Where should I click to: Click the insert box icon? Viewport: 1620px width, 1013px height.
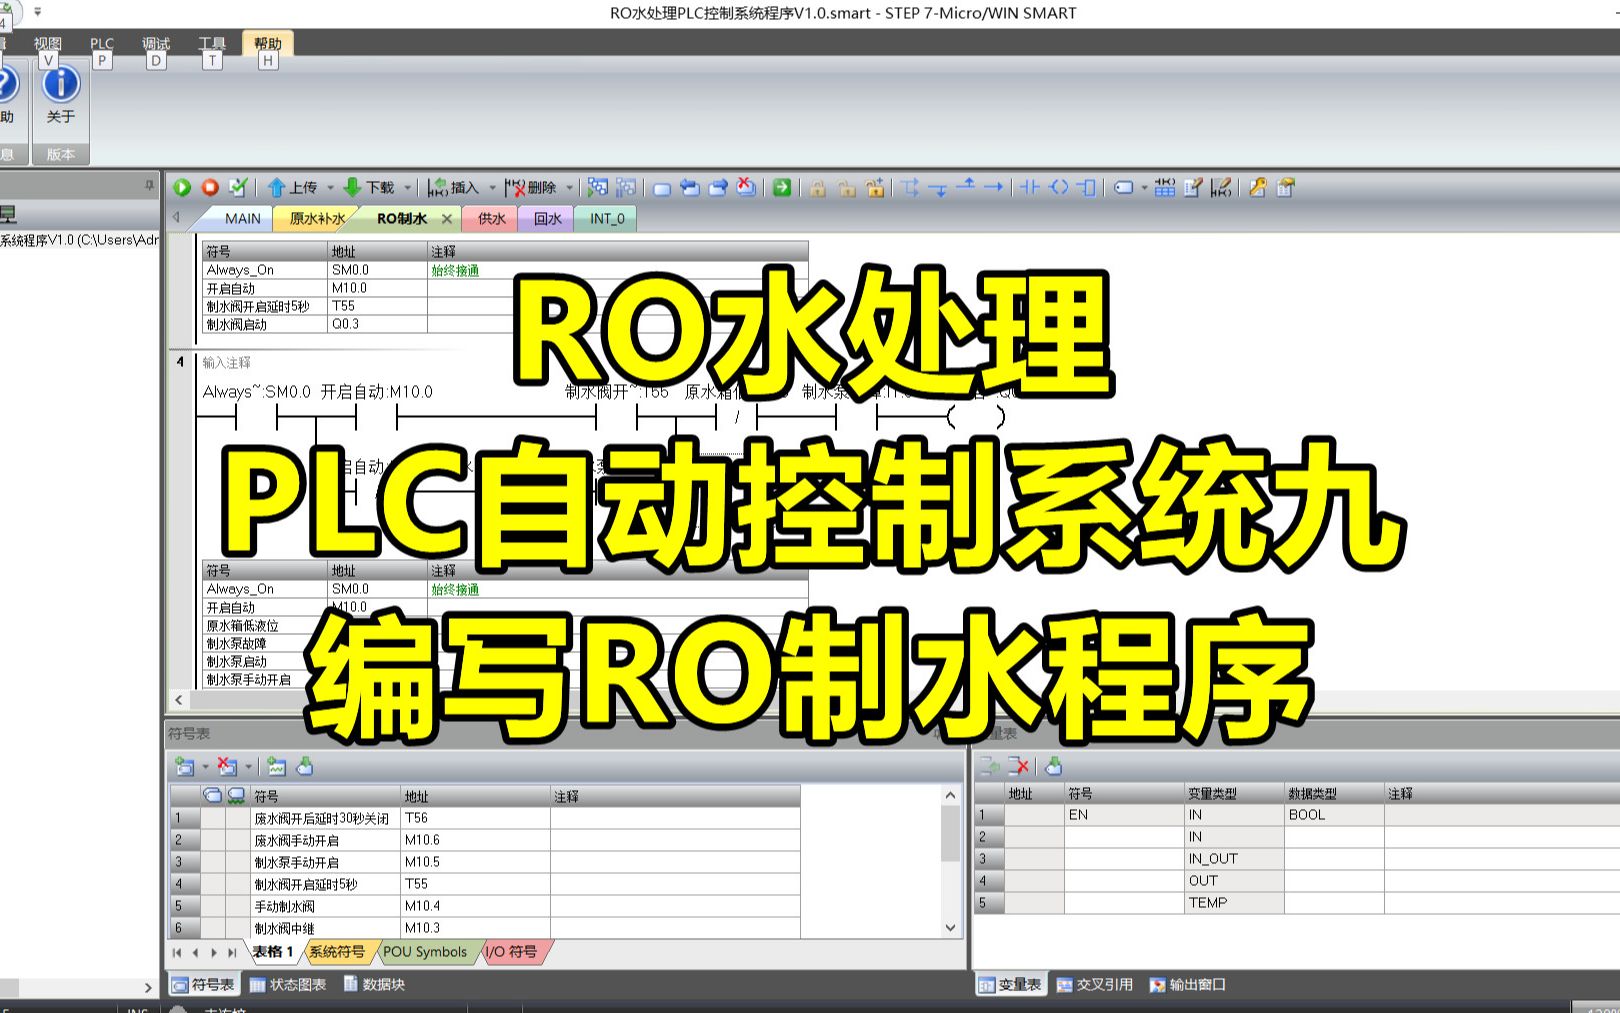point(1086,187)
